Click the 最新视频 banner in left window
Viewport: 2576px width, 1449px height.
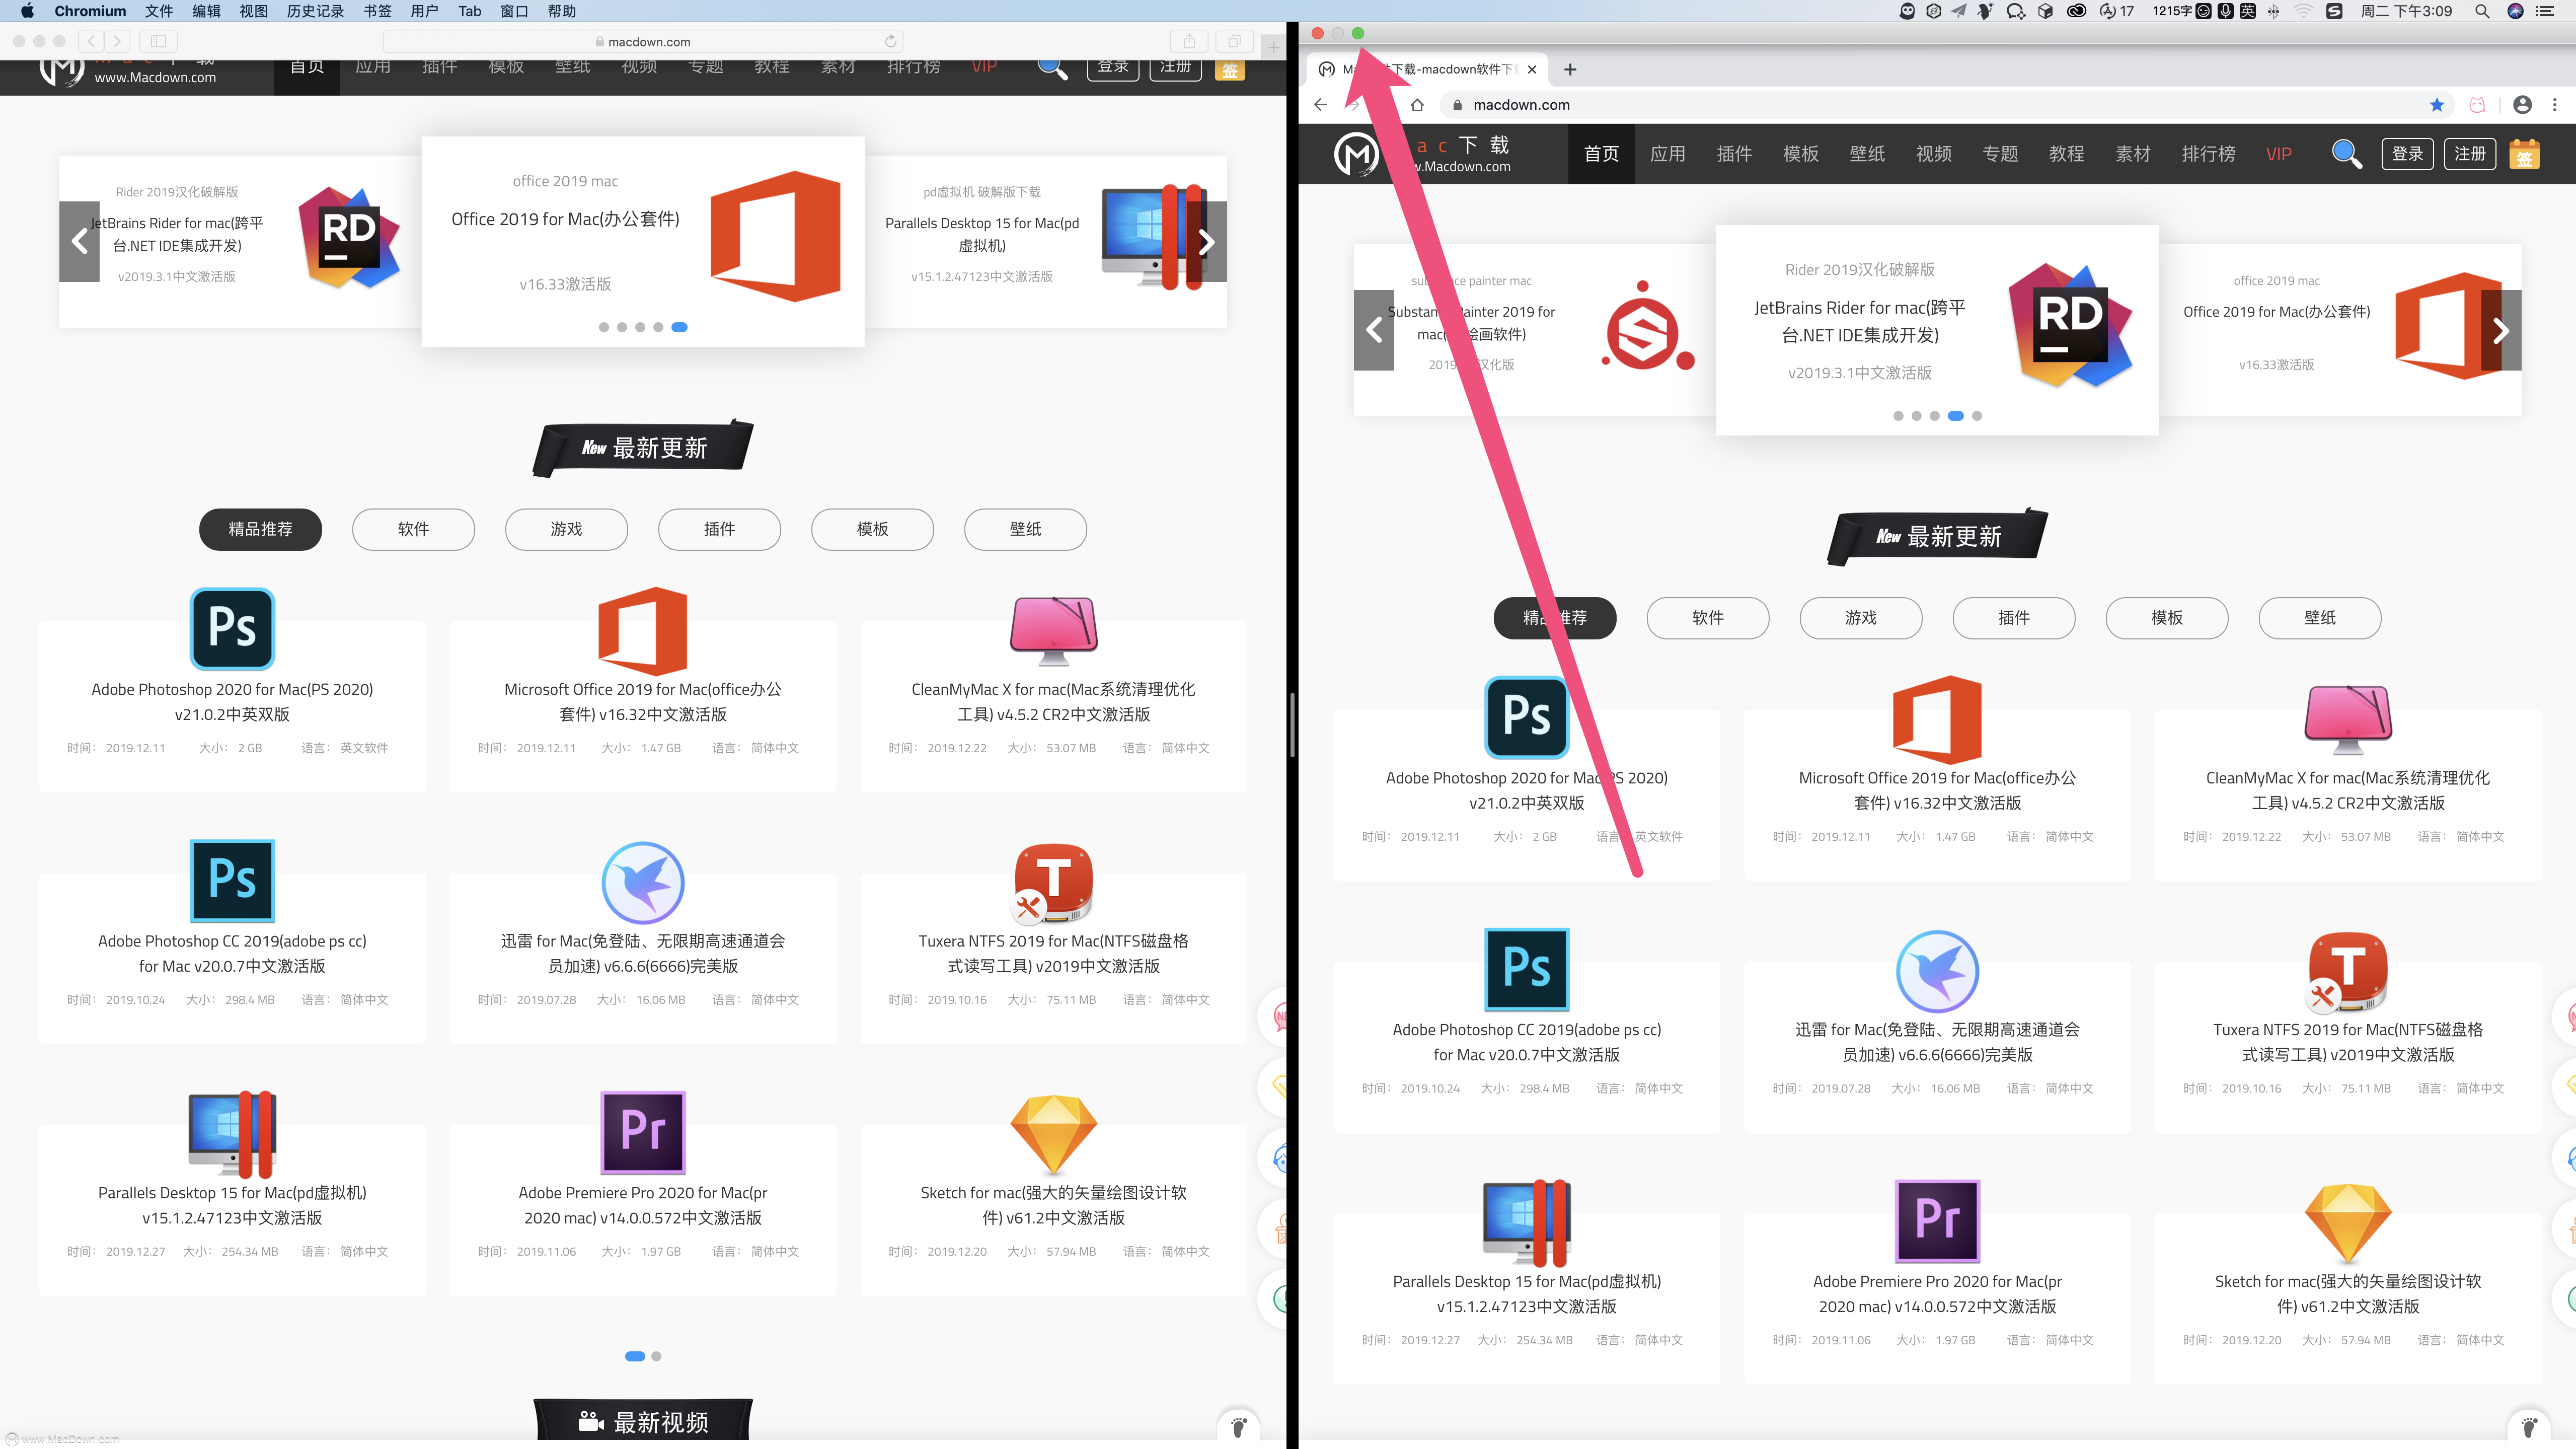[x=643, y=1421]
